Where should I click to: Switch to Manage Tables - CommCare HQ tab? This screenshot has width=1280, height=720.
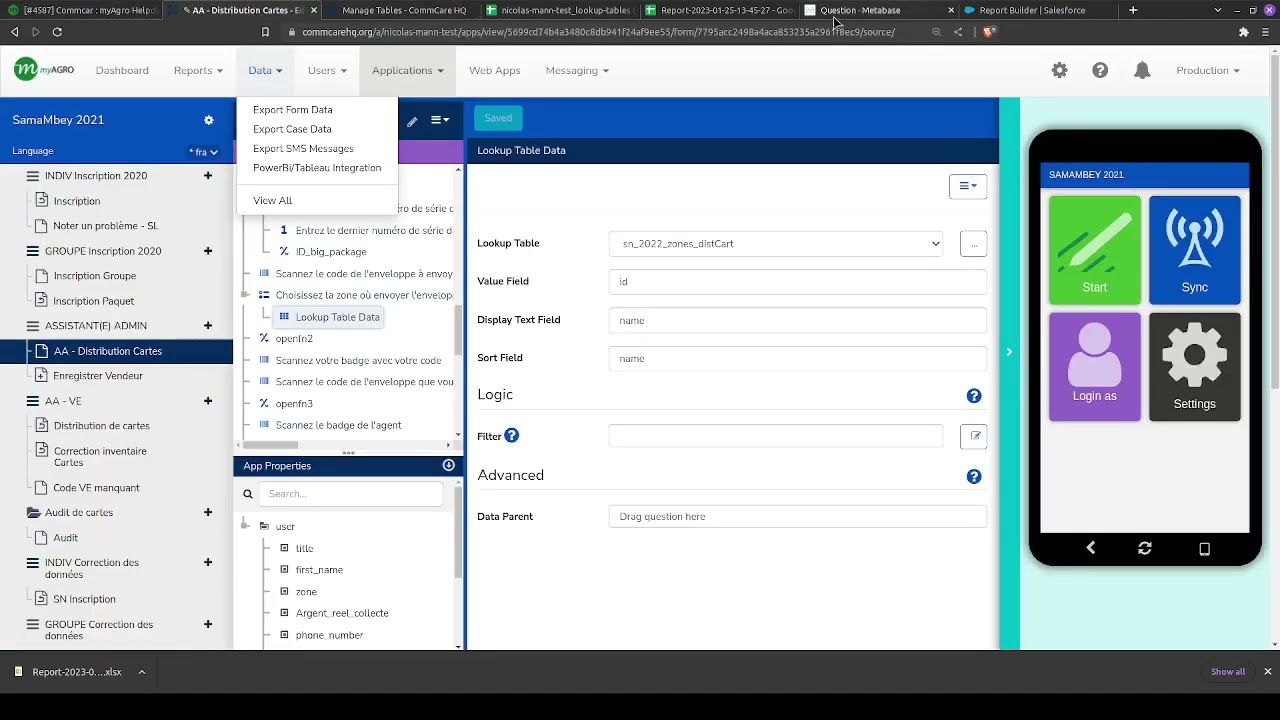[404, 10]
